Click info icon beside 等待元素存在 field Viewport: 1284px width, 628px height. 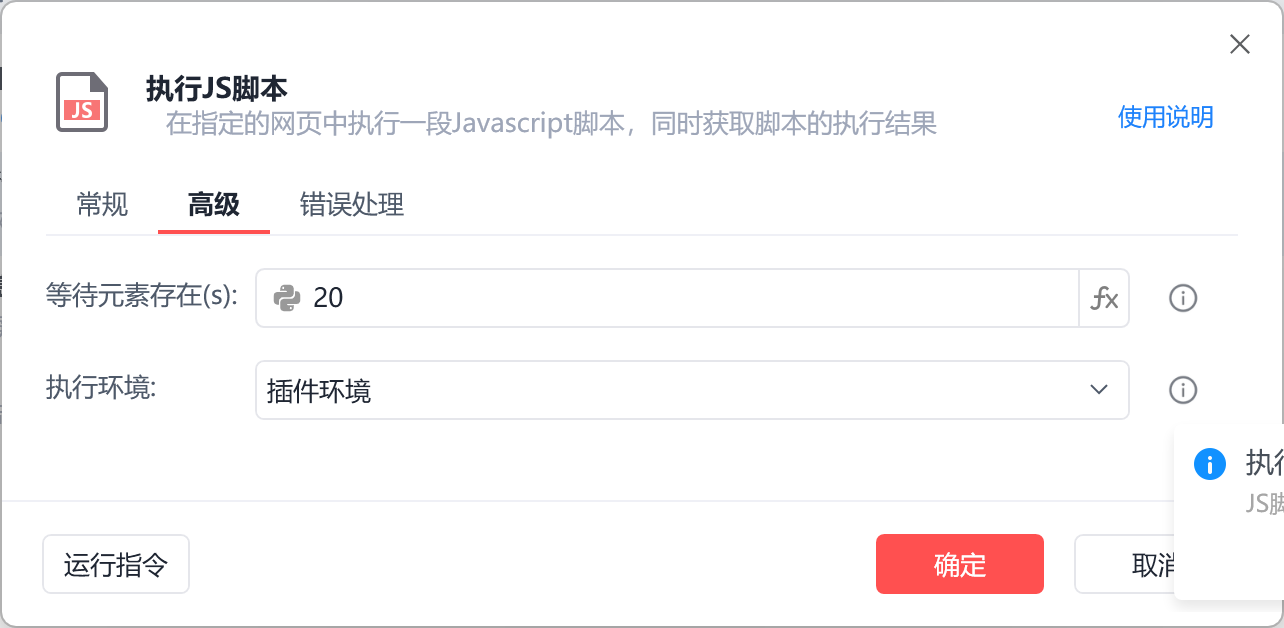point(1183,298)
